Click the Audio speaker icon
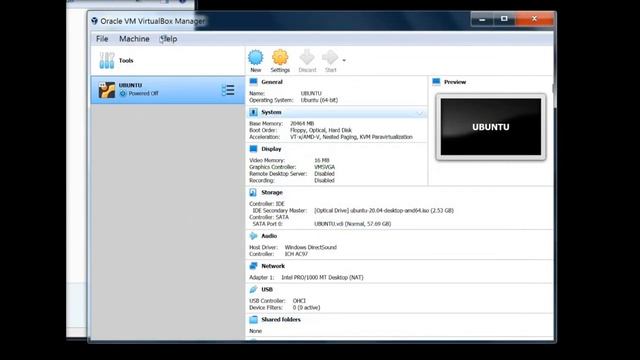This screenshot has width=640, height=360. click(253, 236)
